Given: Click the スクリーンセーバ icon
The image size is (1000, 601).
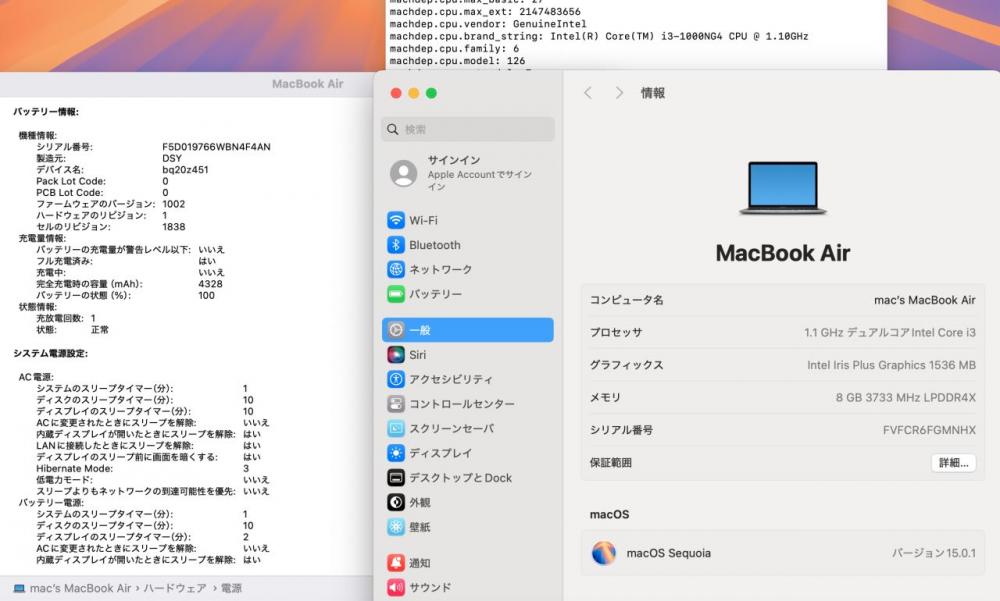Looking at the screenshot, I should pyautogui.click(x=396, y=429).
